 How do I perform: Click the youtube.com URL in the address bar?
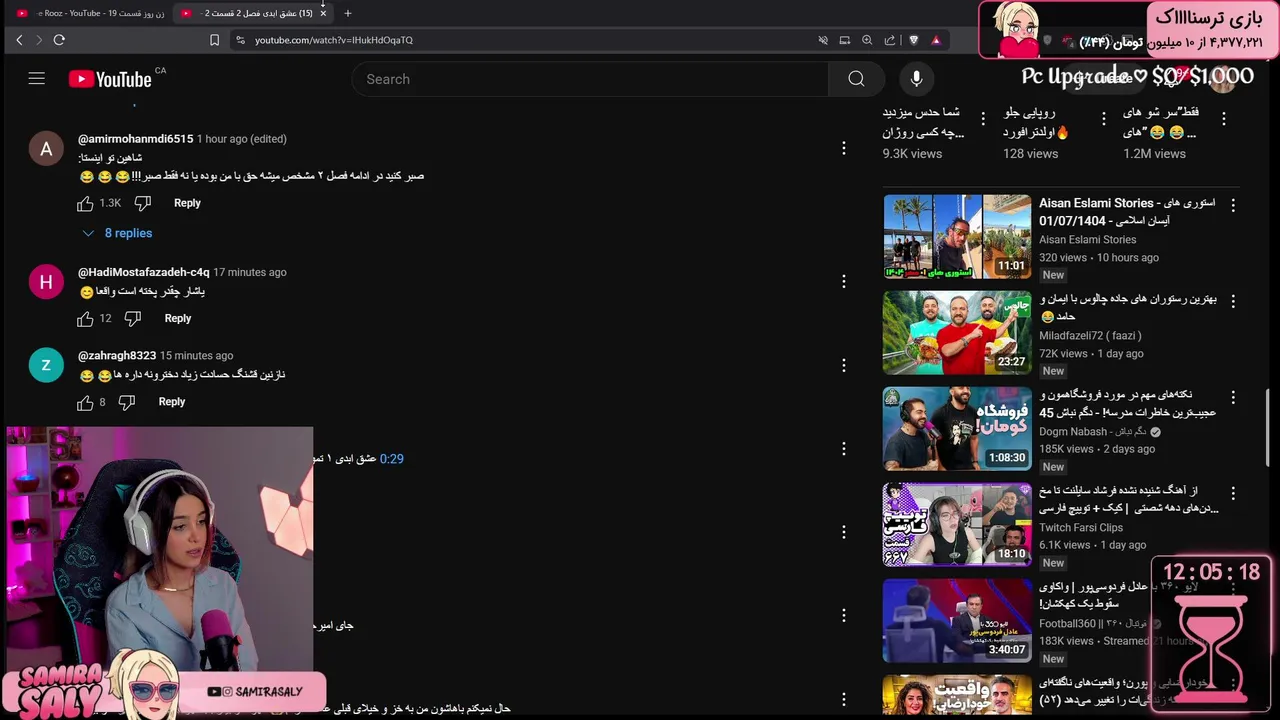[x=333, y=40]
